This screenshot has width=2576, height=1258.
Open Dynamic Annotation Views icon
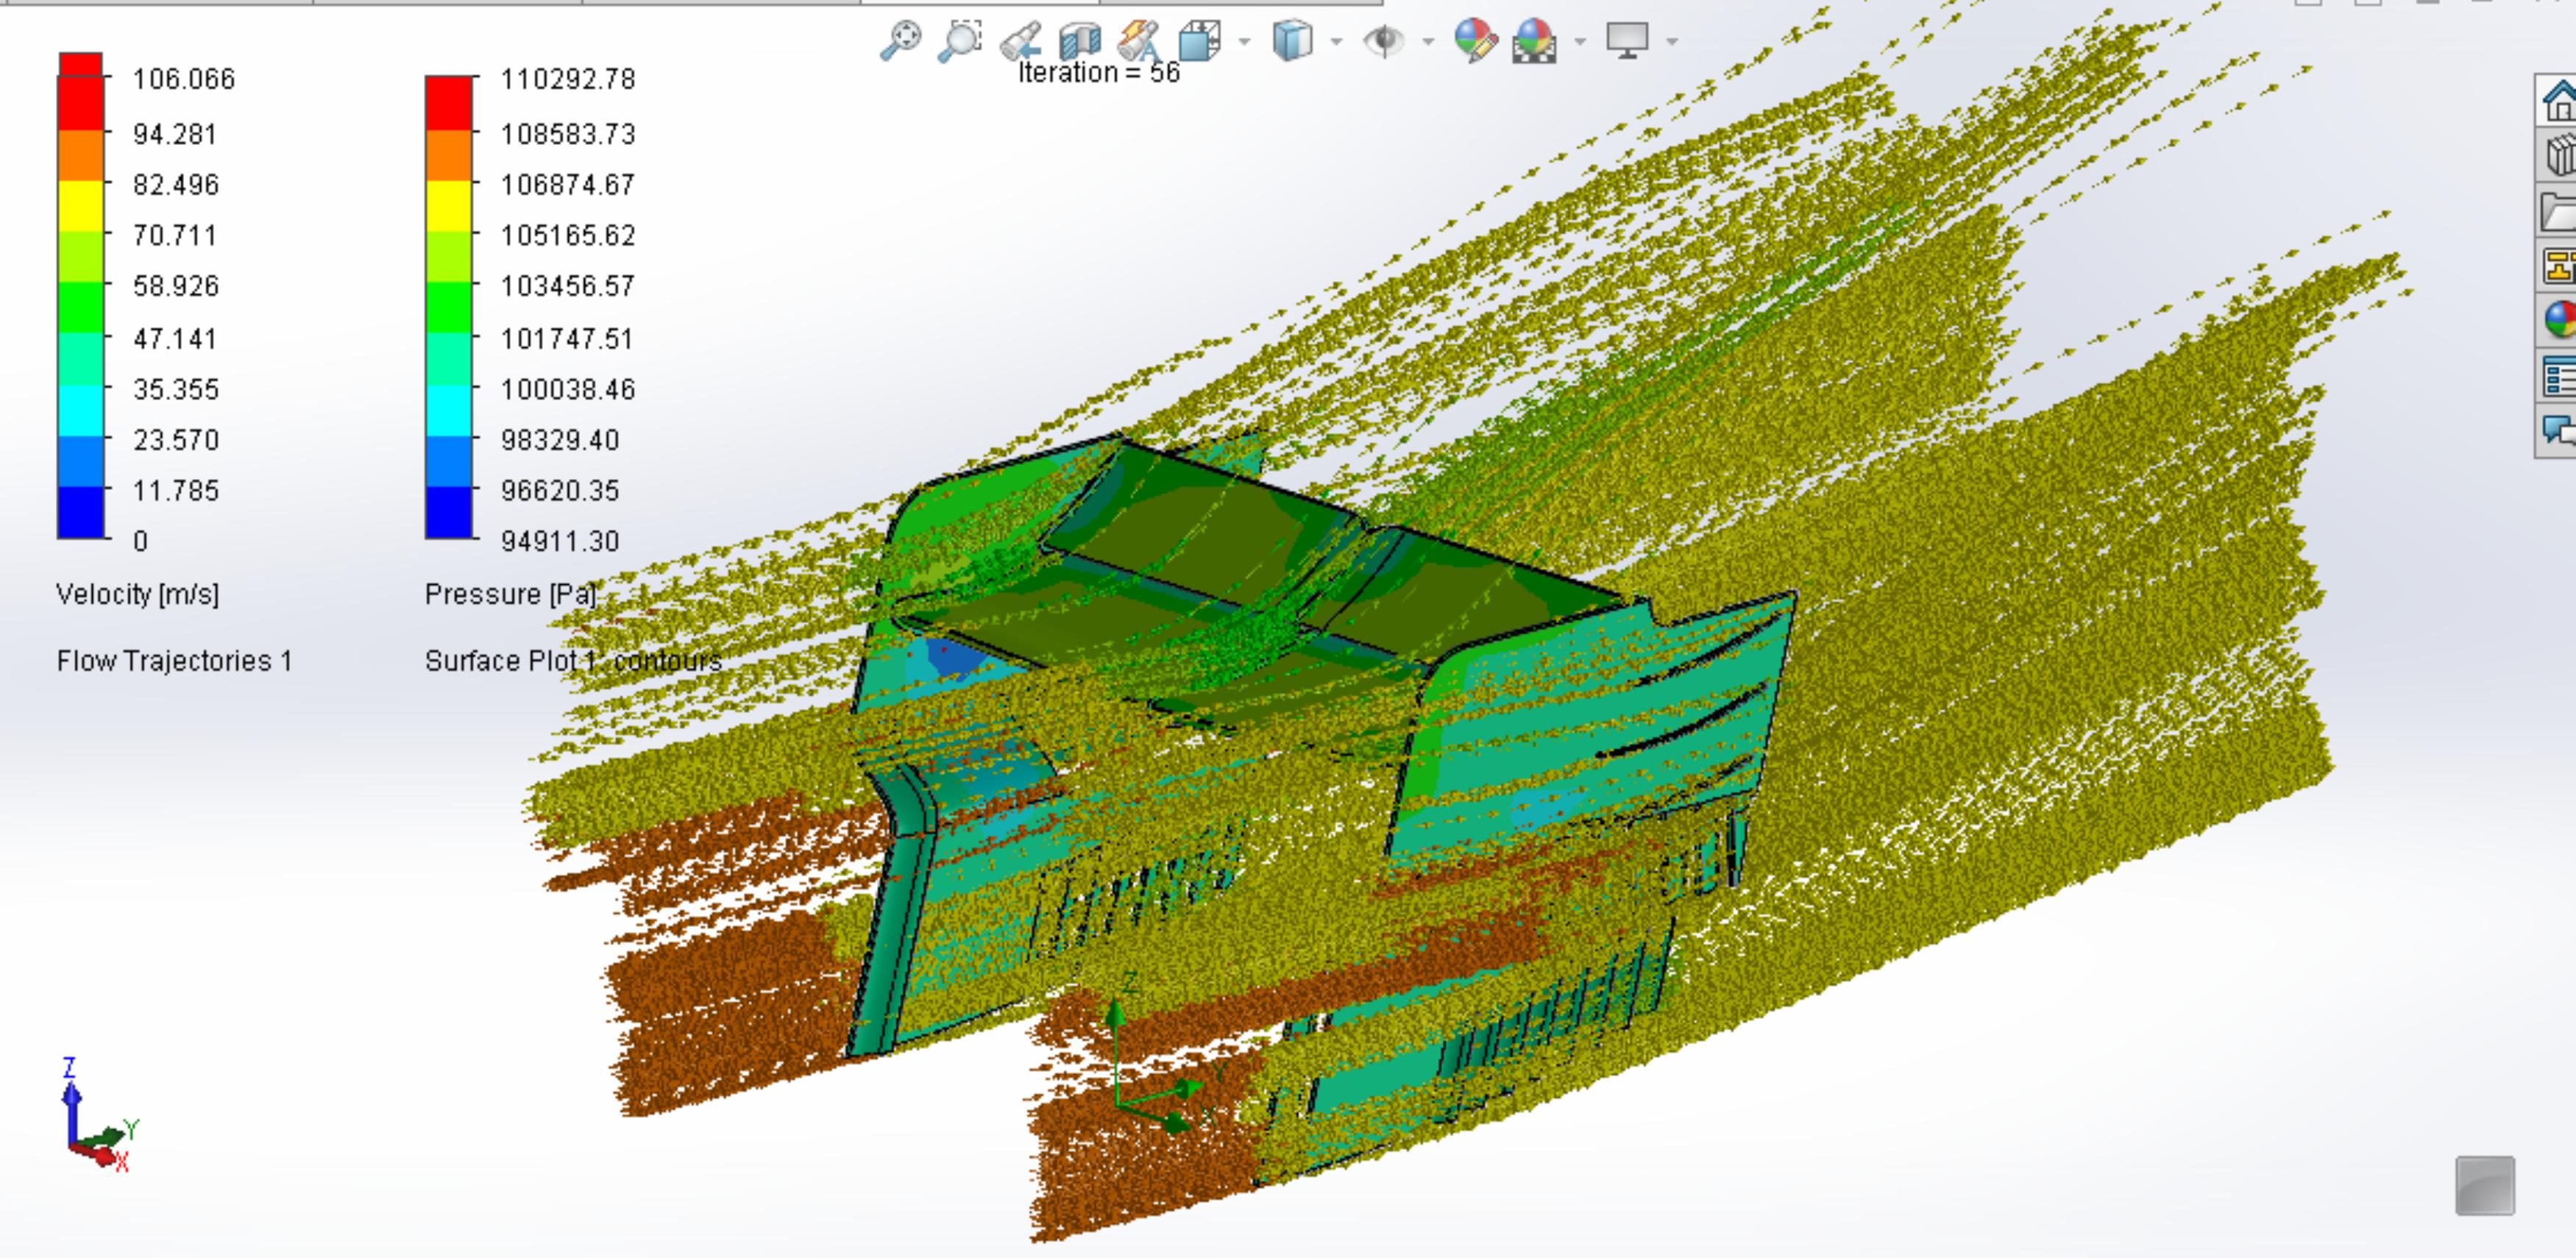[x=1139, y=41]
